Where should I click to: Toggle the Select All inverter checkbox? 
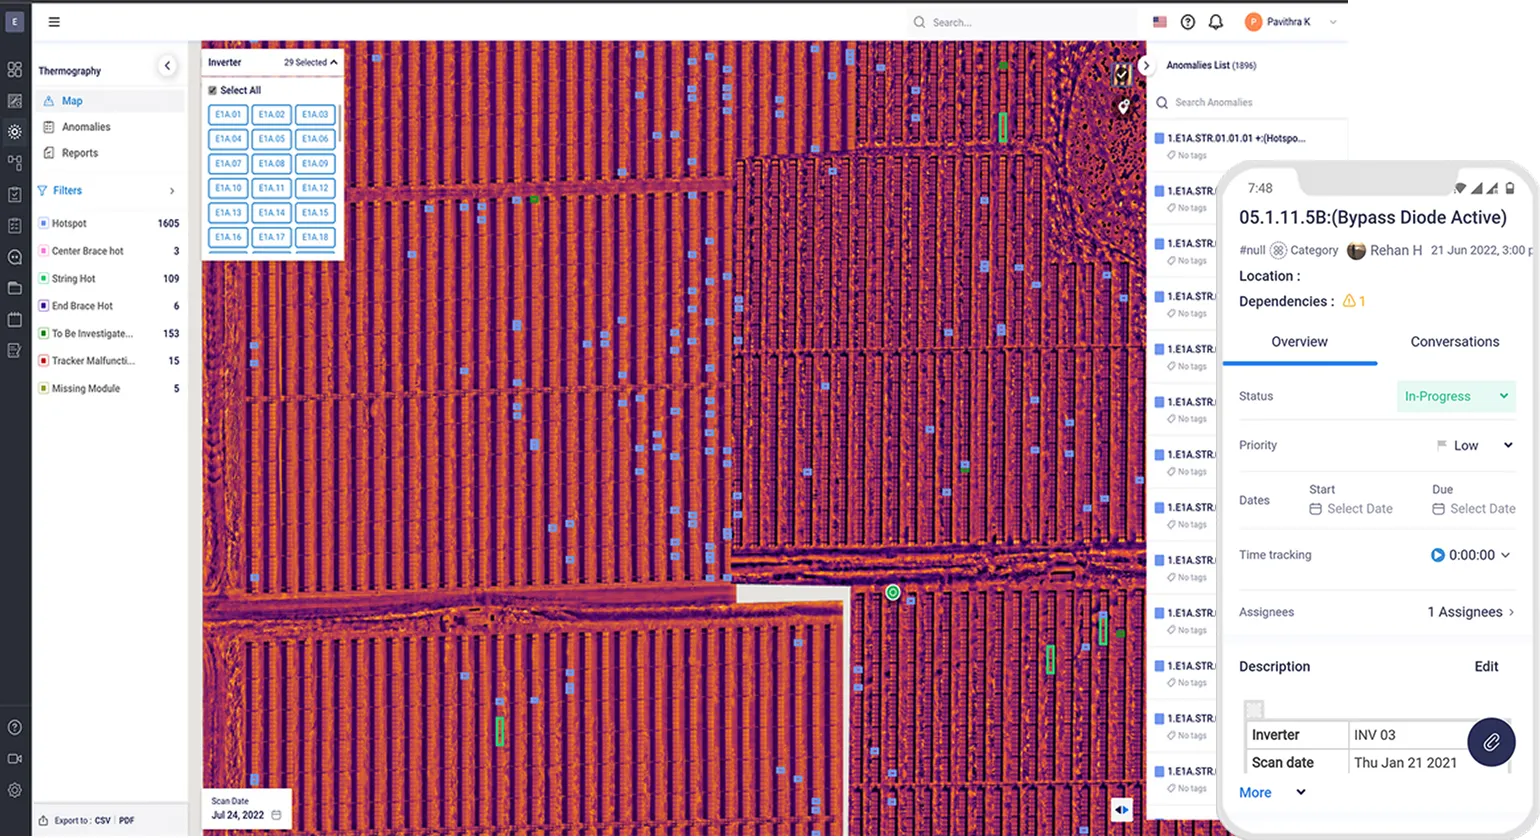point(212,90)
